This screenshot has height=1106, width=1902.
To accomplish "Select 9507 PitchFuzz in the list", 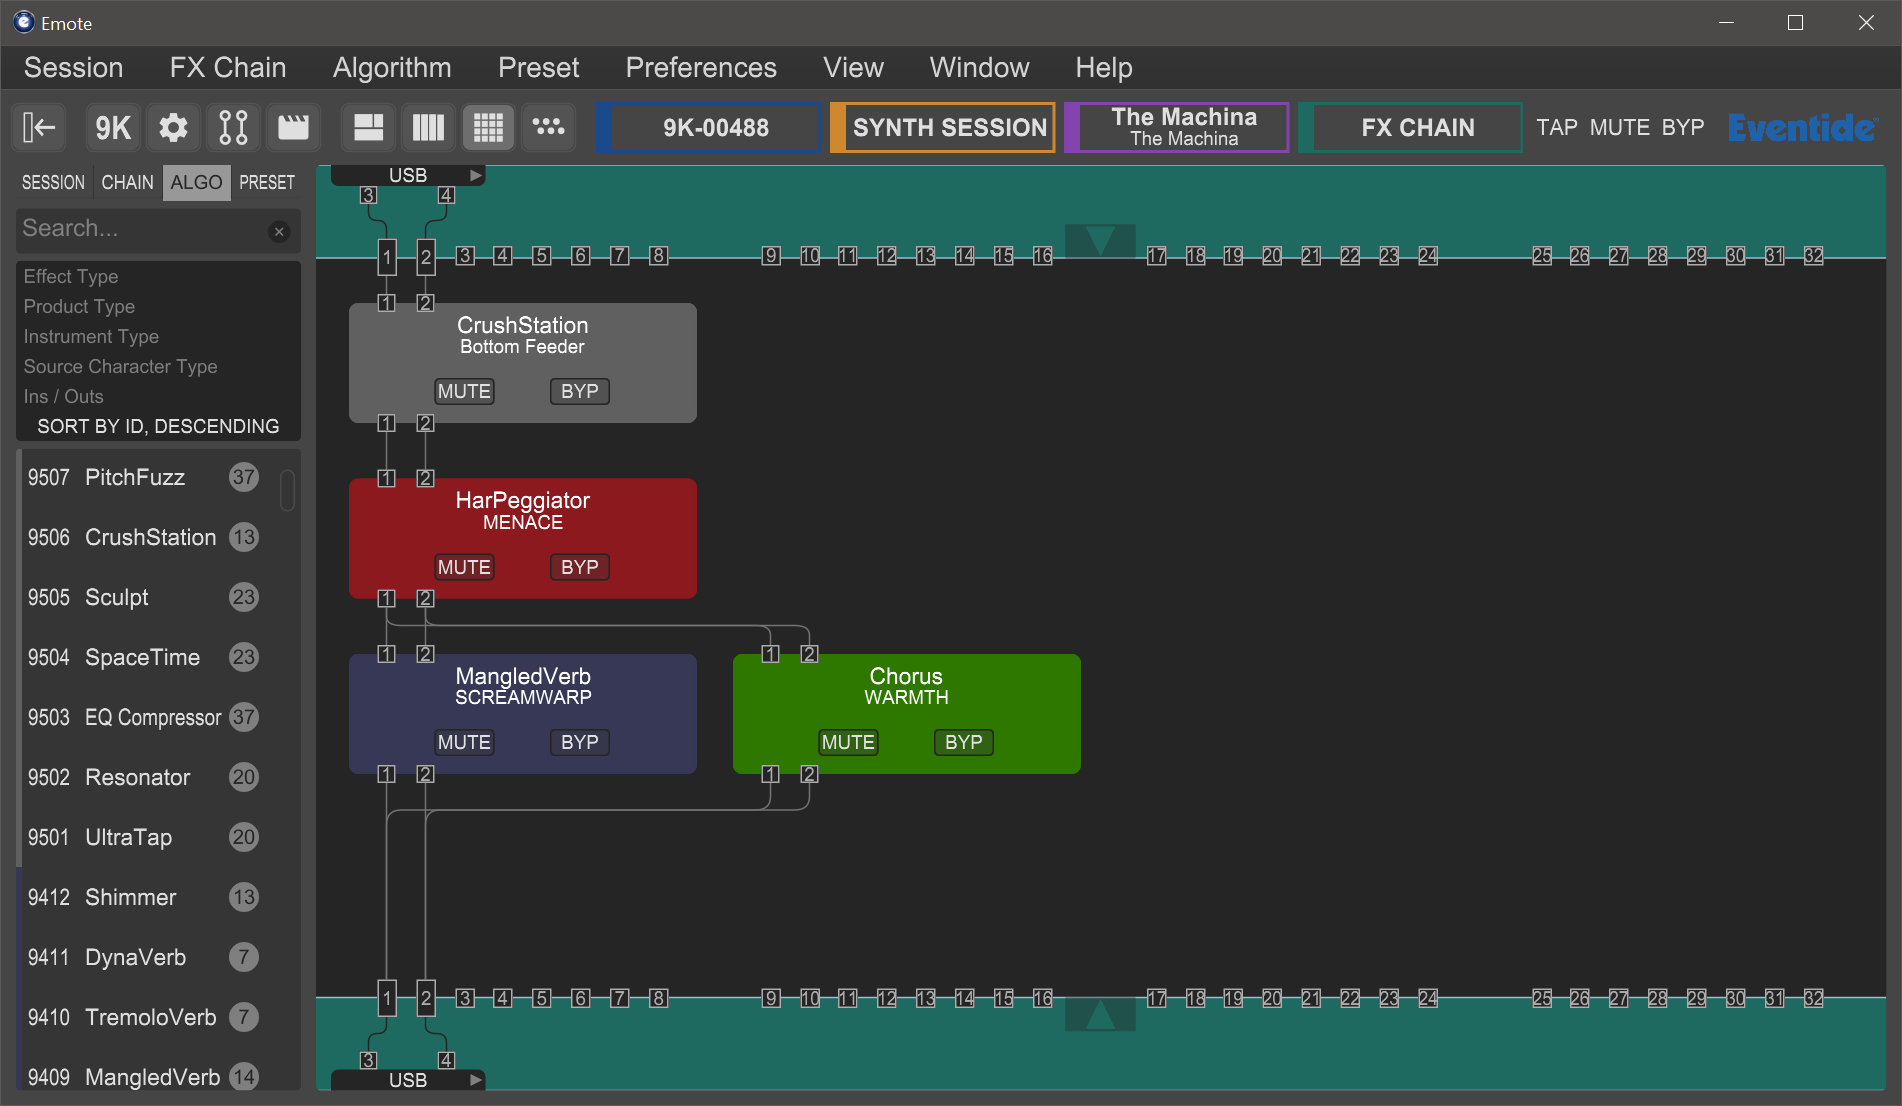I will [x=146, y=477].
